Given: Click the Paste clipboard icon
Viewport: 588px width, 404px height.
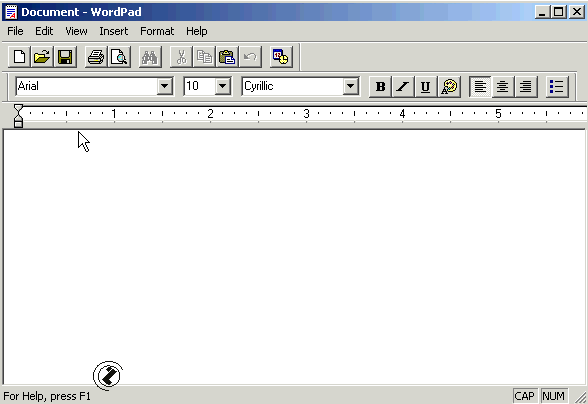Looking at the screenshot, I should (x=227, y=57).
